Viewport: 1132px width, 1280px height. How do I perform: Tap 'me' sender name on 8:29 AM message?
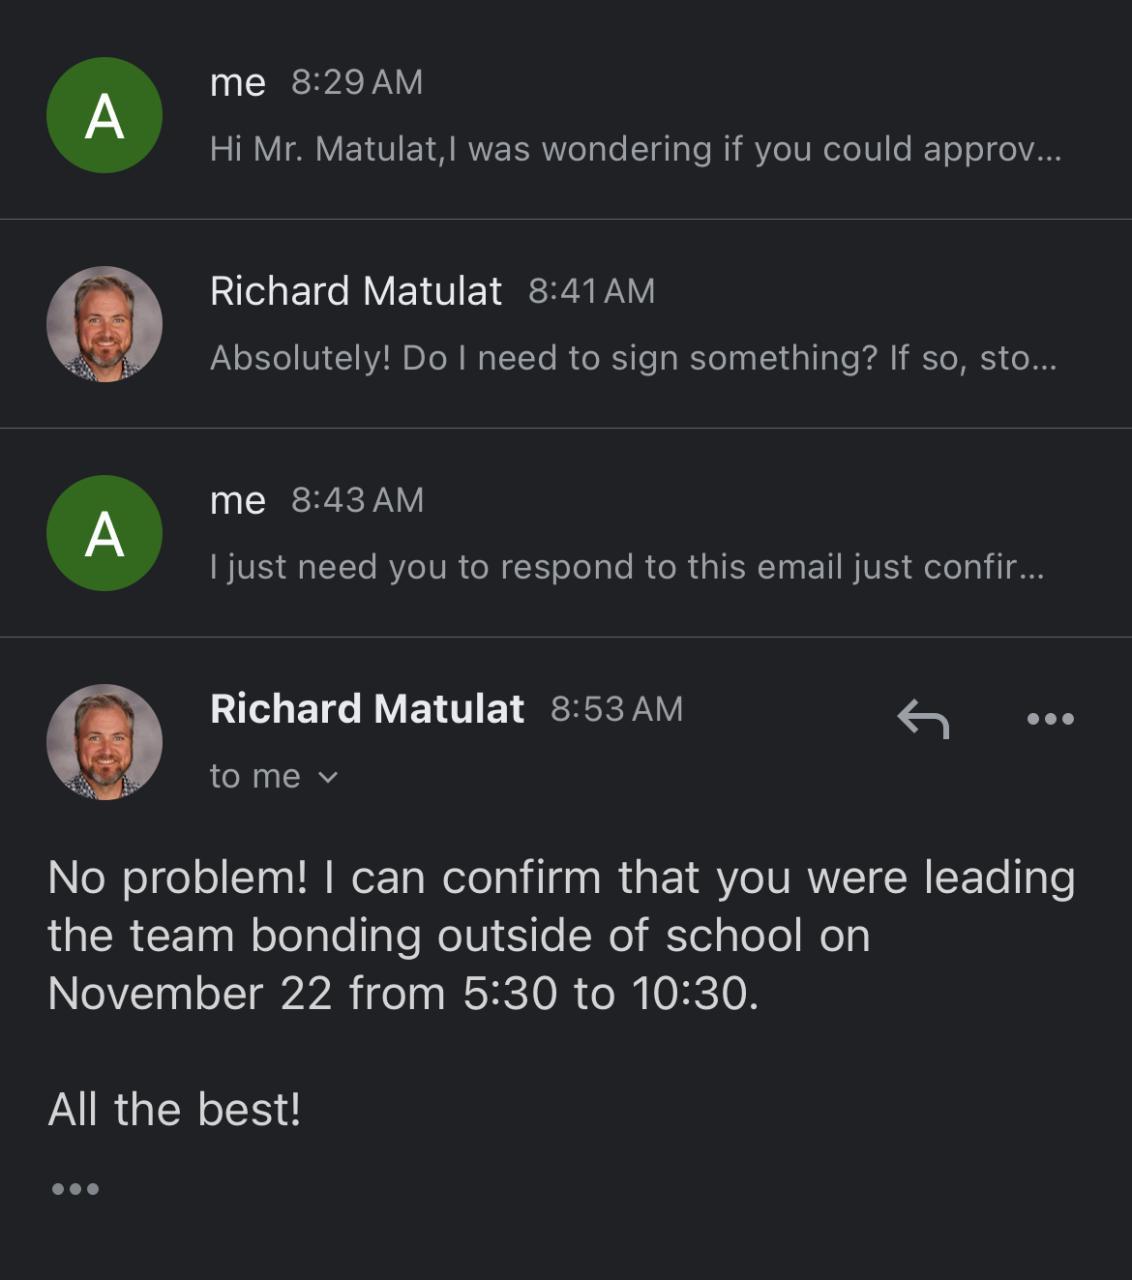click(237, 82)
